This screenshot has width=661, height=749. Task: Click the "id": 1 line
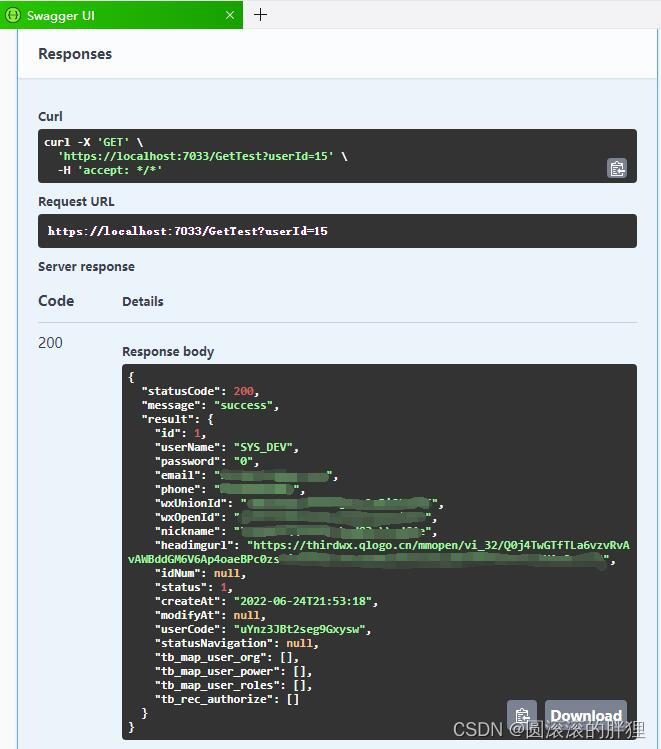[x=180, y=433]
